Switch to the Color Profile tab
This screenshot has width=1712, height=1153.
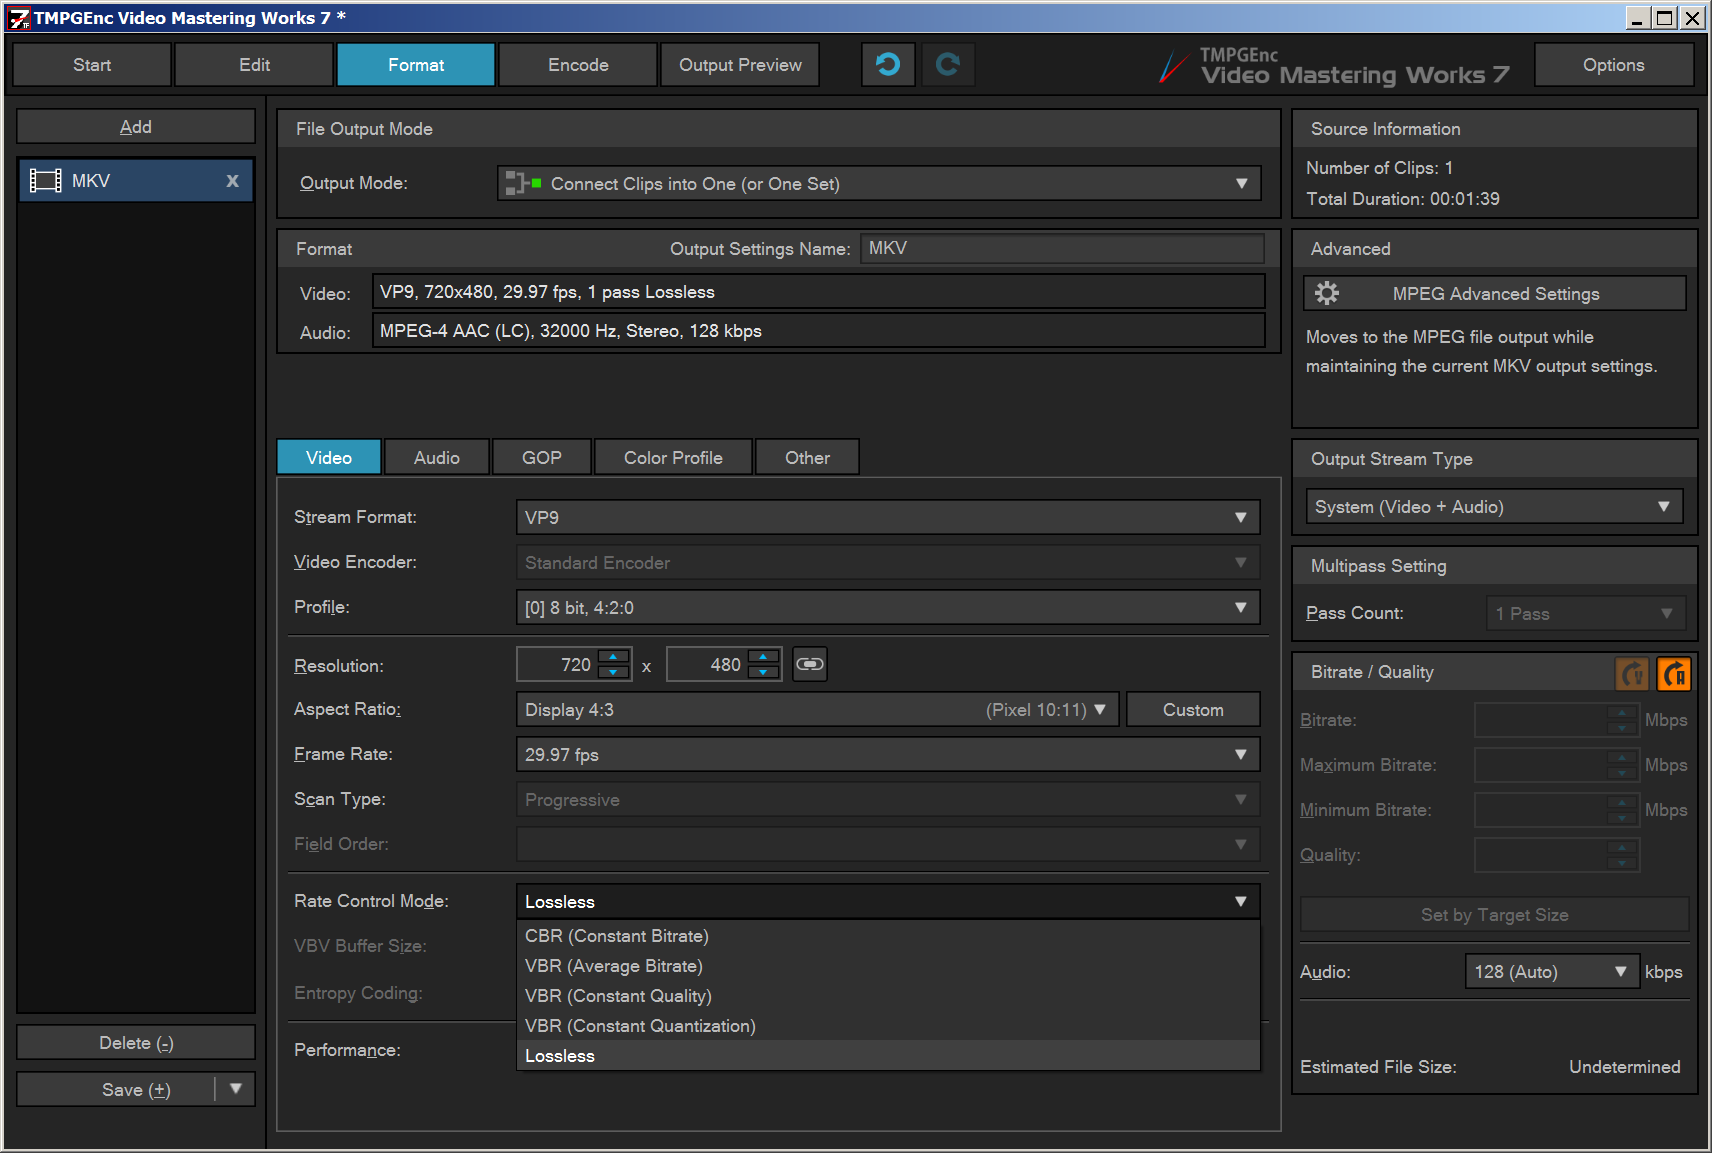[673, 457]
